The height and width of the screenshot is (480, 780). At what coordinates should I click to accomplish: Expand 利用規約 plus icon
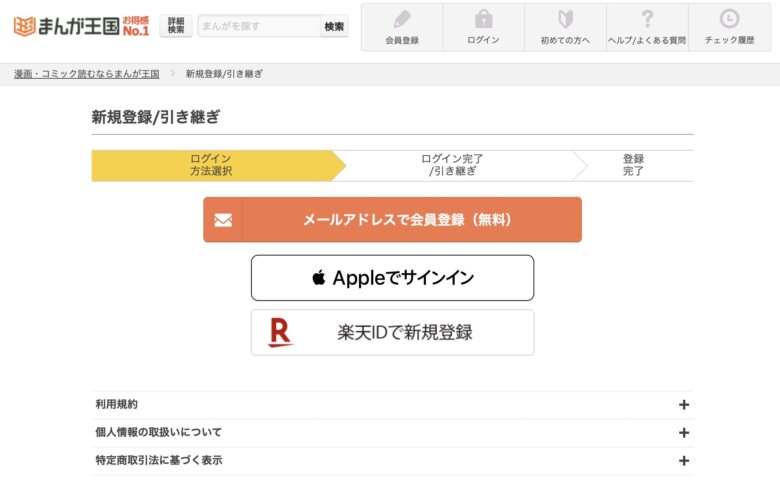pos(684,405)
